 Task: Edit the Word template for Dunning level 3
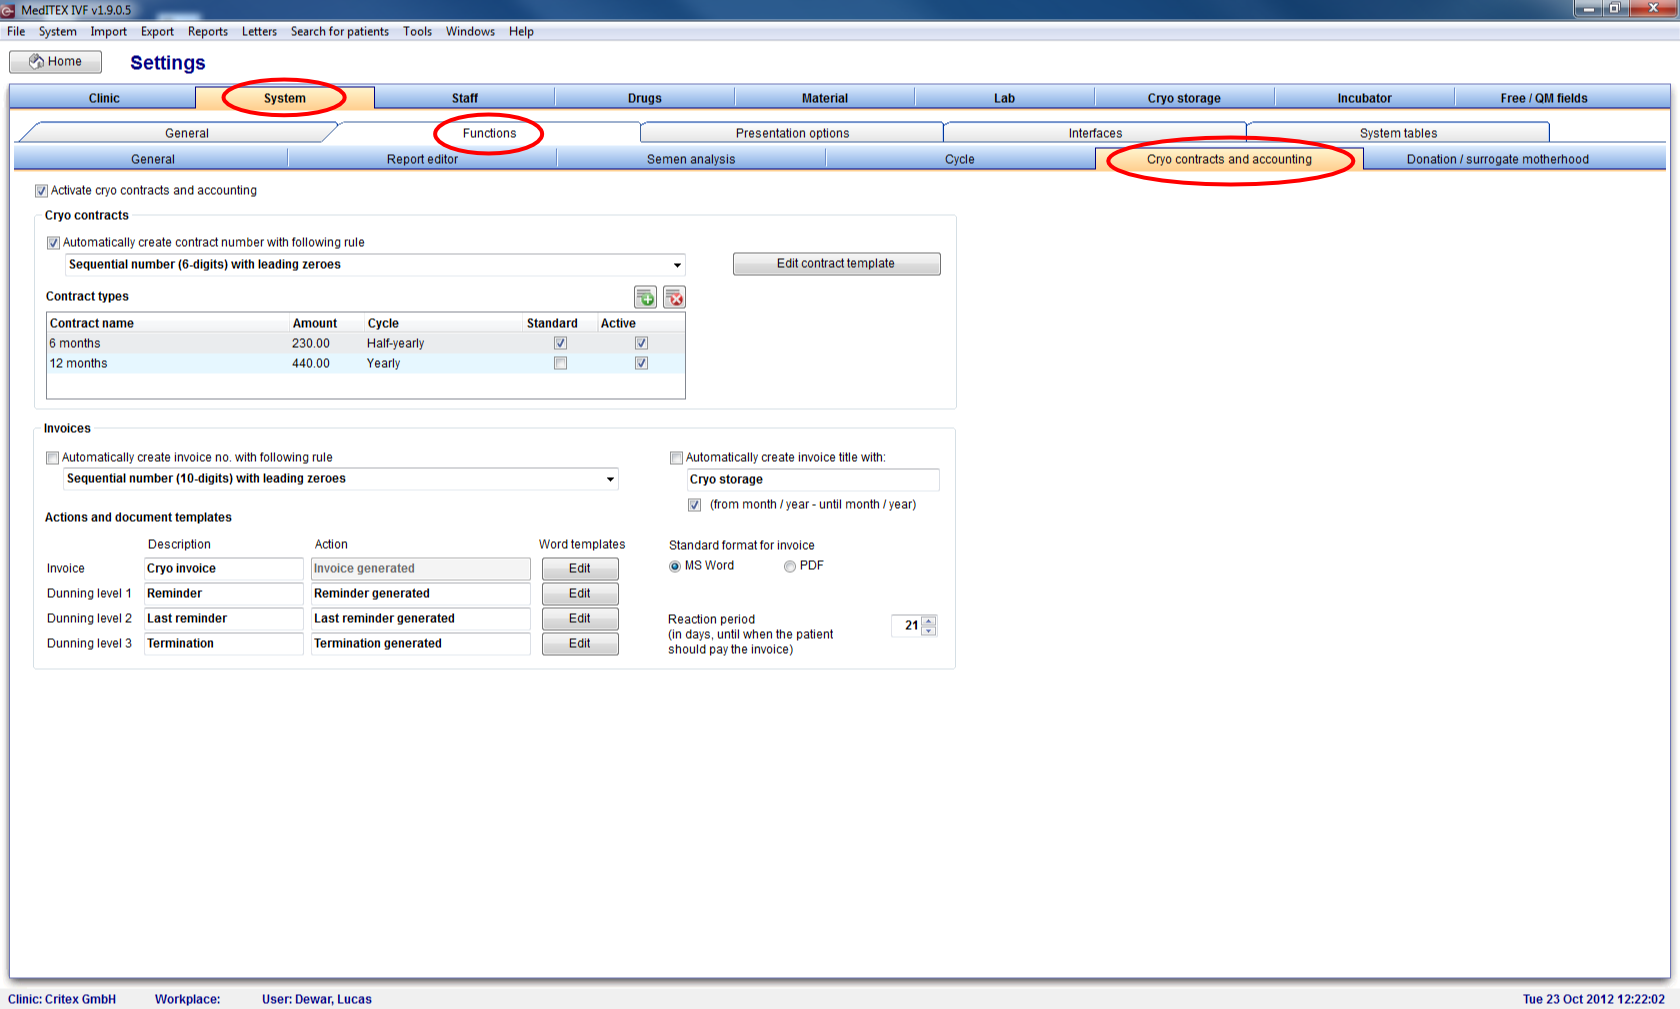(580, 644)
